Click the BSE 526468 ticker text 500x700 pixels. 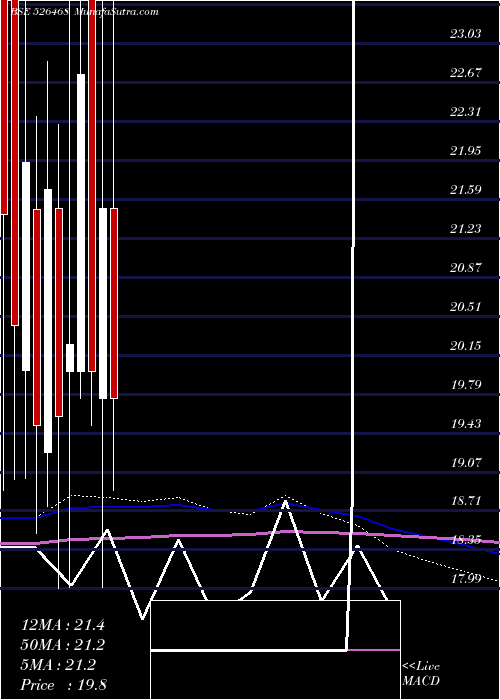click(x=39, y=12)
